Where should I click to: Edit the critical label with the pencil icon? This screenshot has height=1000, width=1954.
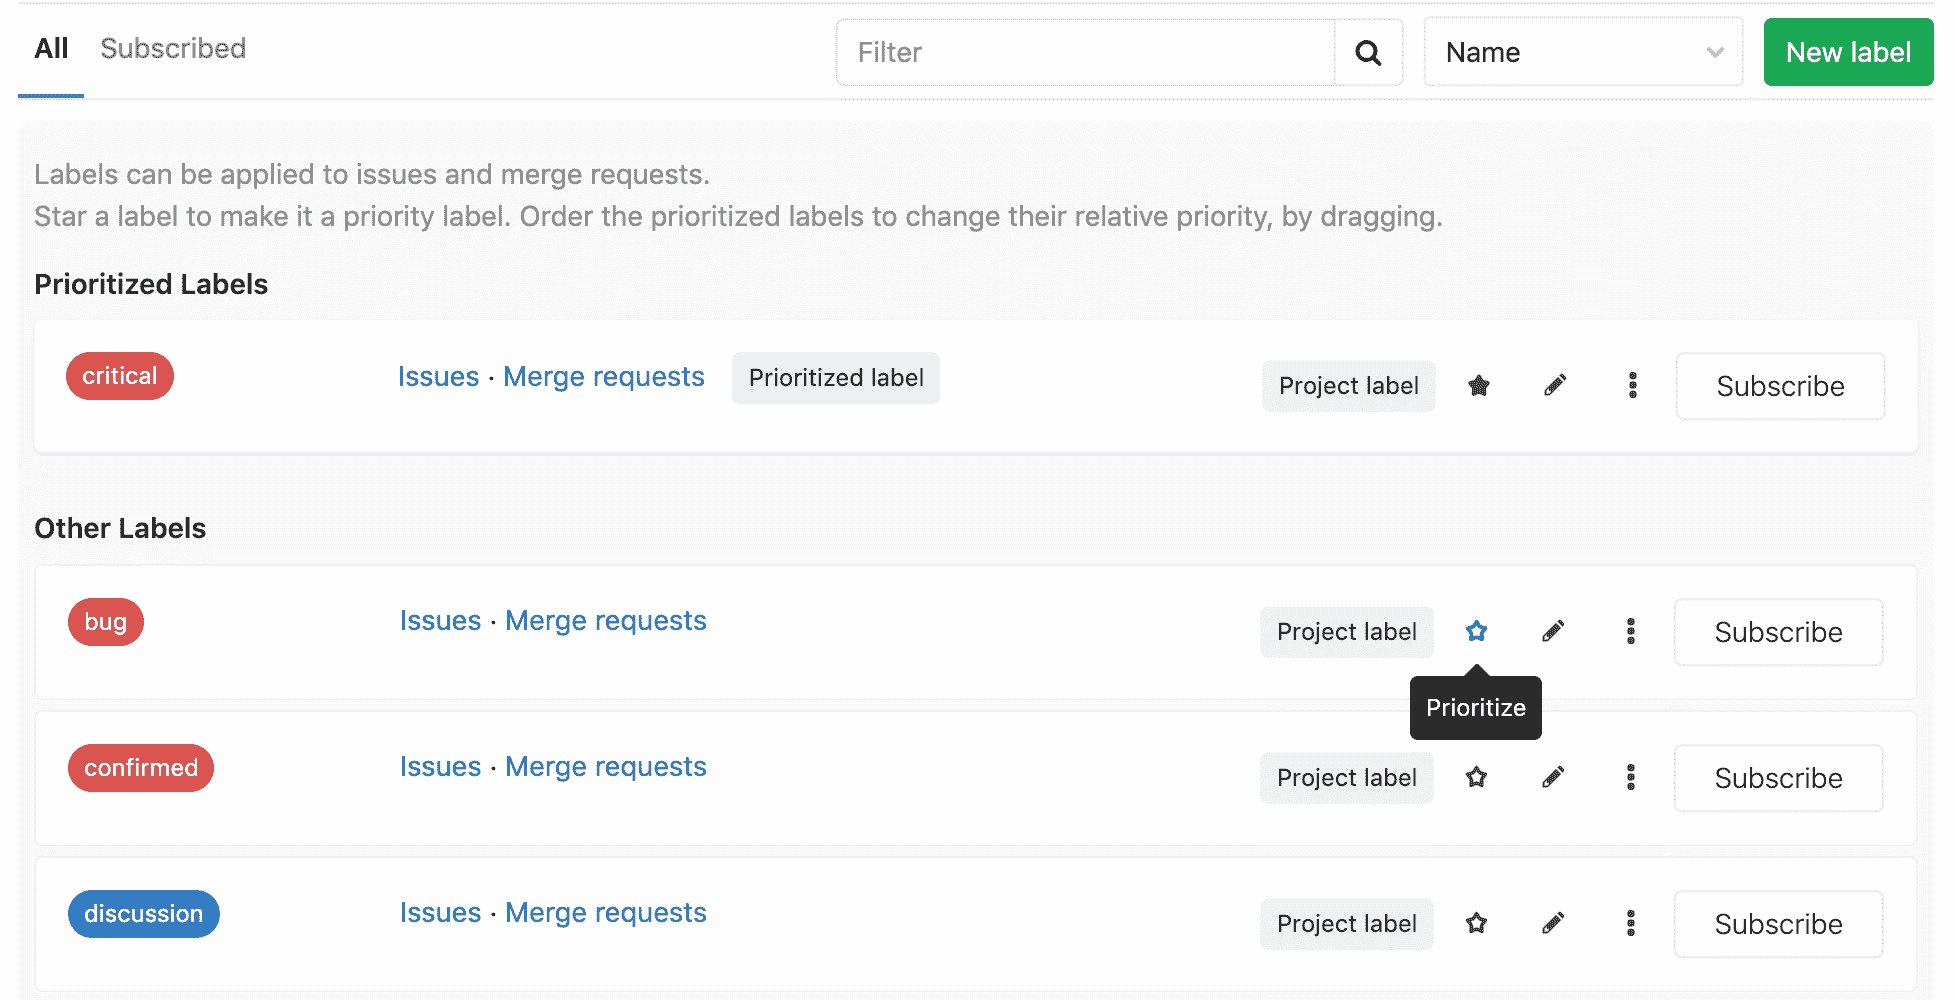(1554, 386)
